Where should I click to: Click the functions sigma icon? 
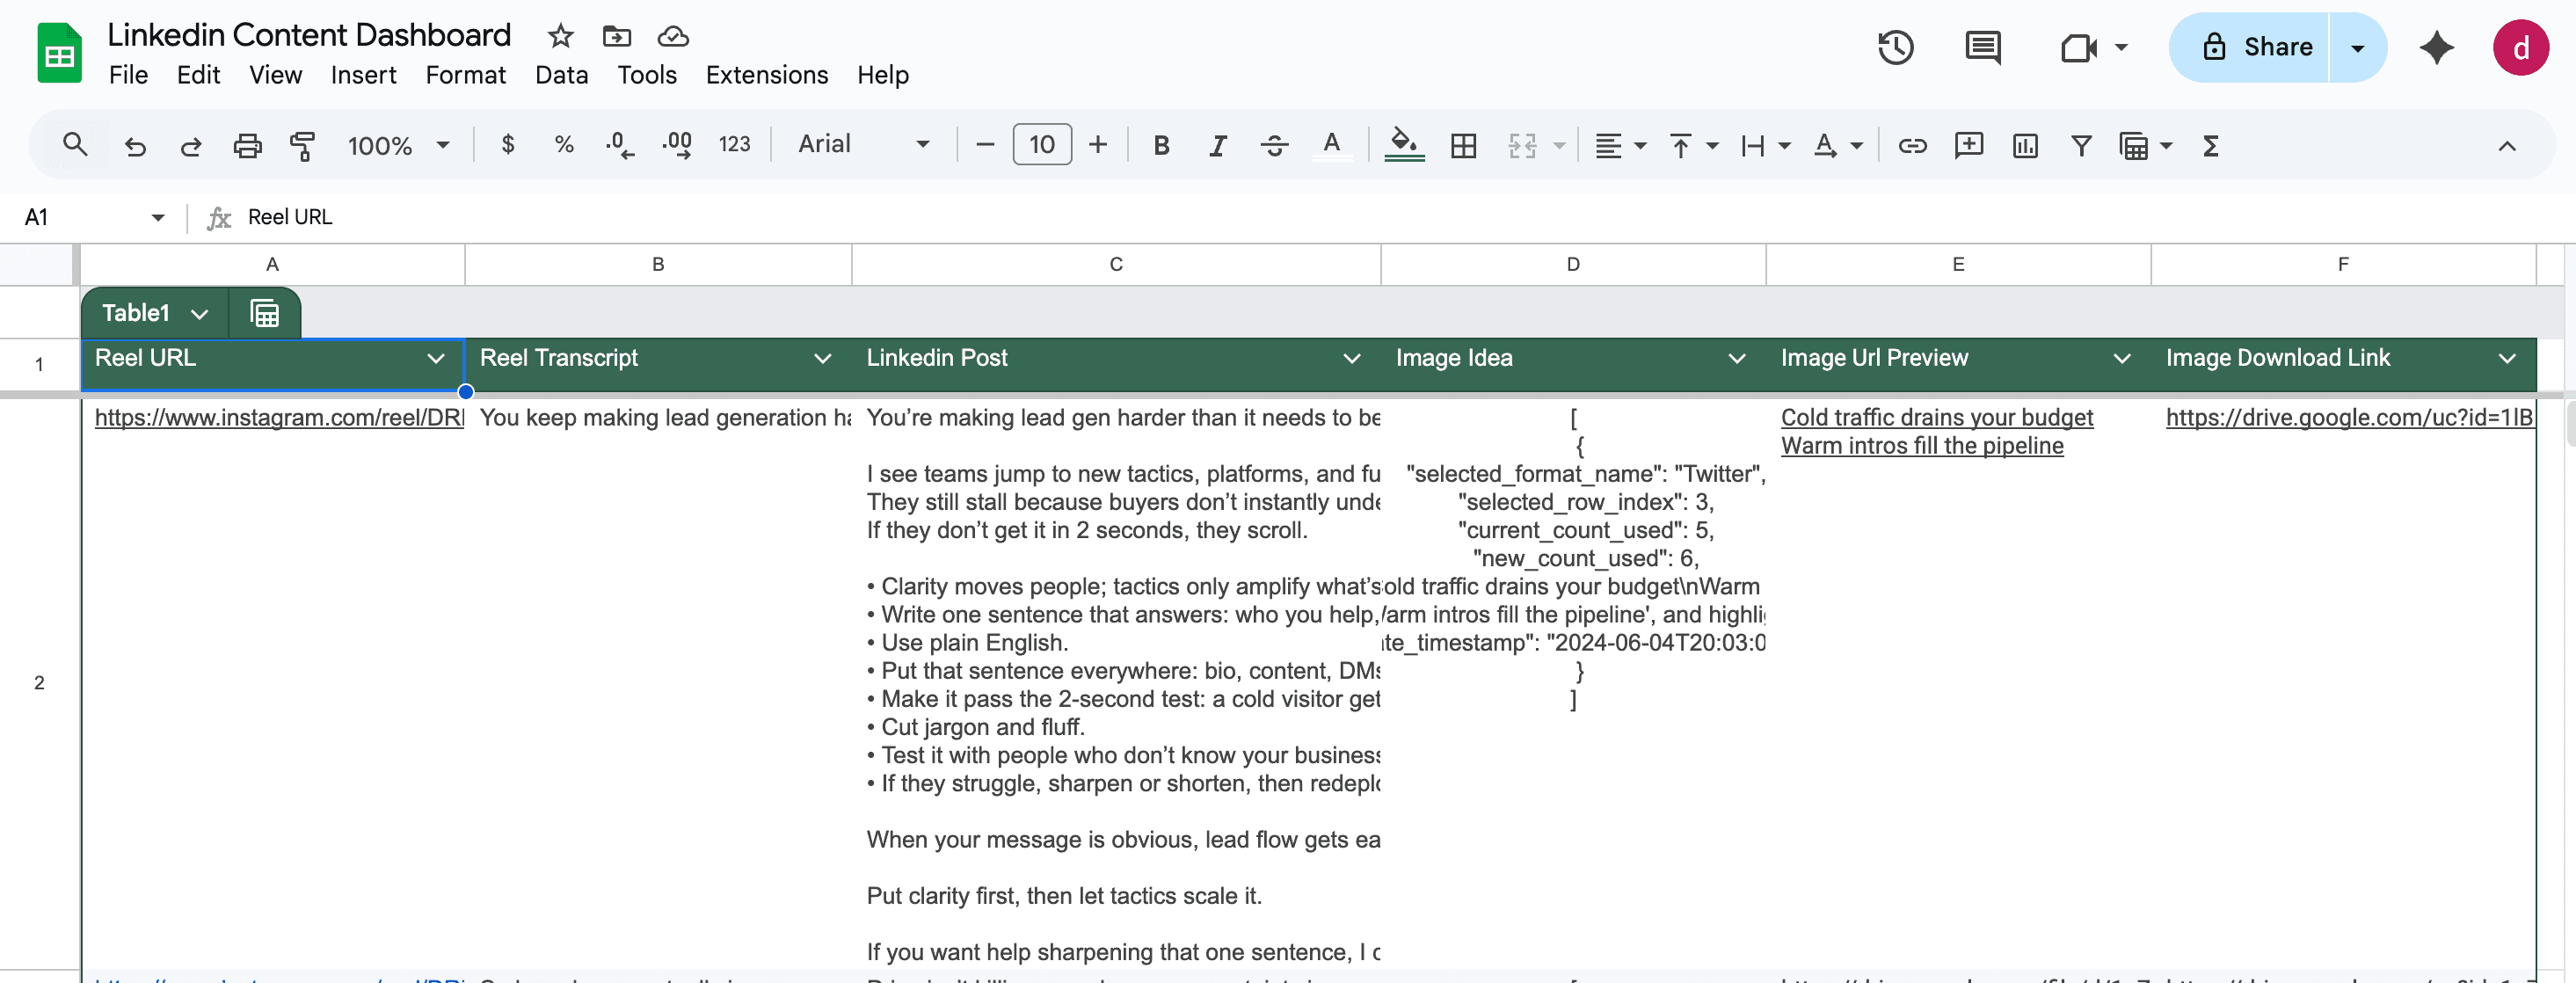pos(2211,146)
